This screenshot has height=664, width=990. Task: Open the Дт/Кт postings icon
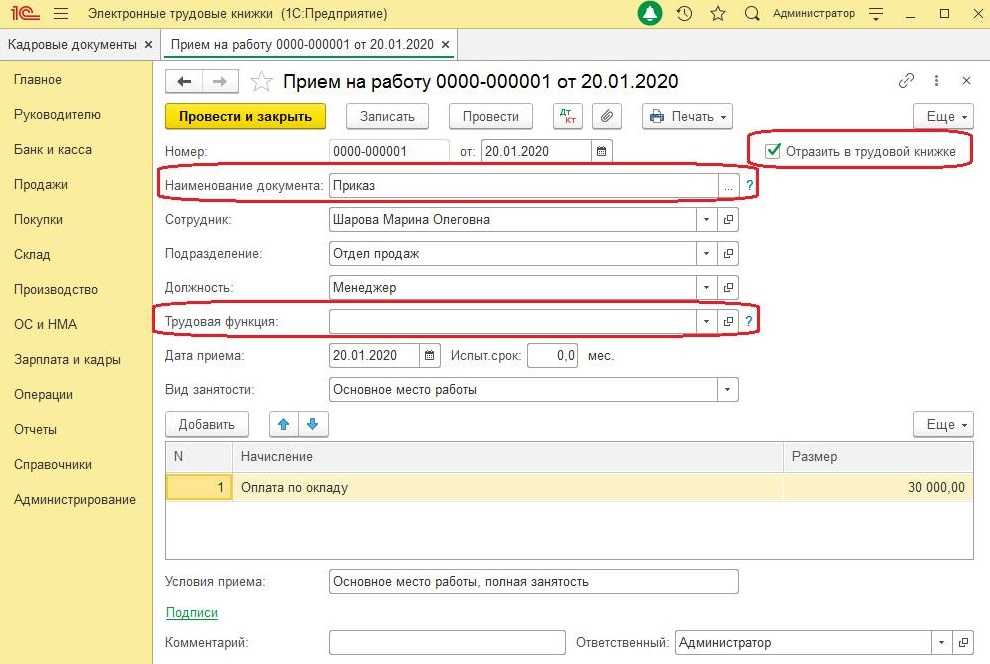tap(569, 117)
